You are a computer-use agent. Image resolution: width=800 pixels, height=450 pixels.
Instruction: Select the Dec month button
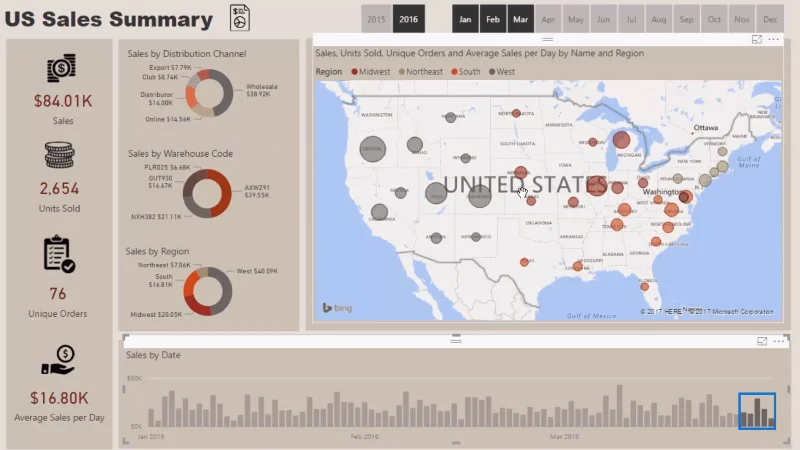[770, 19]
